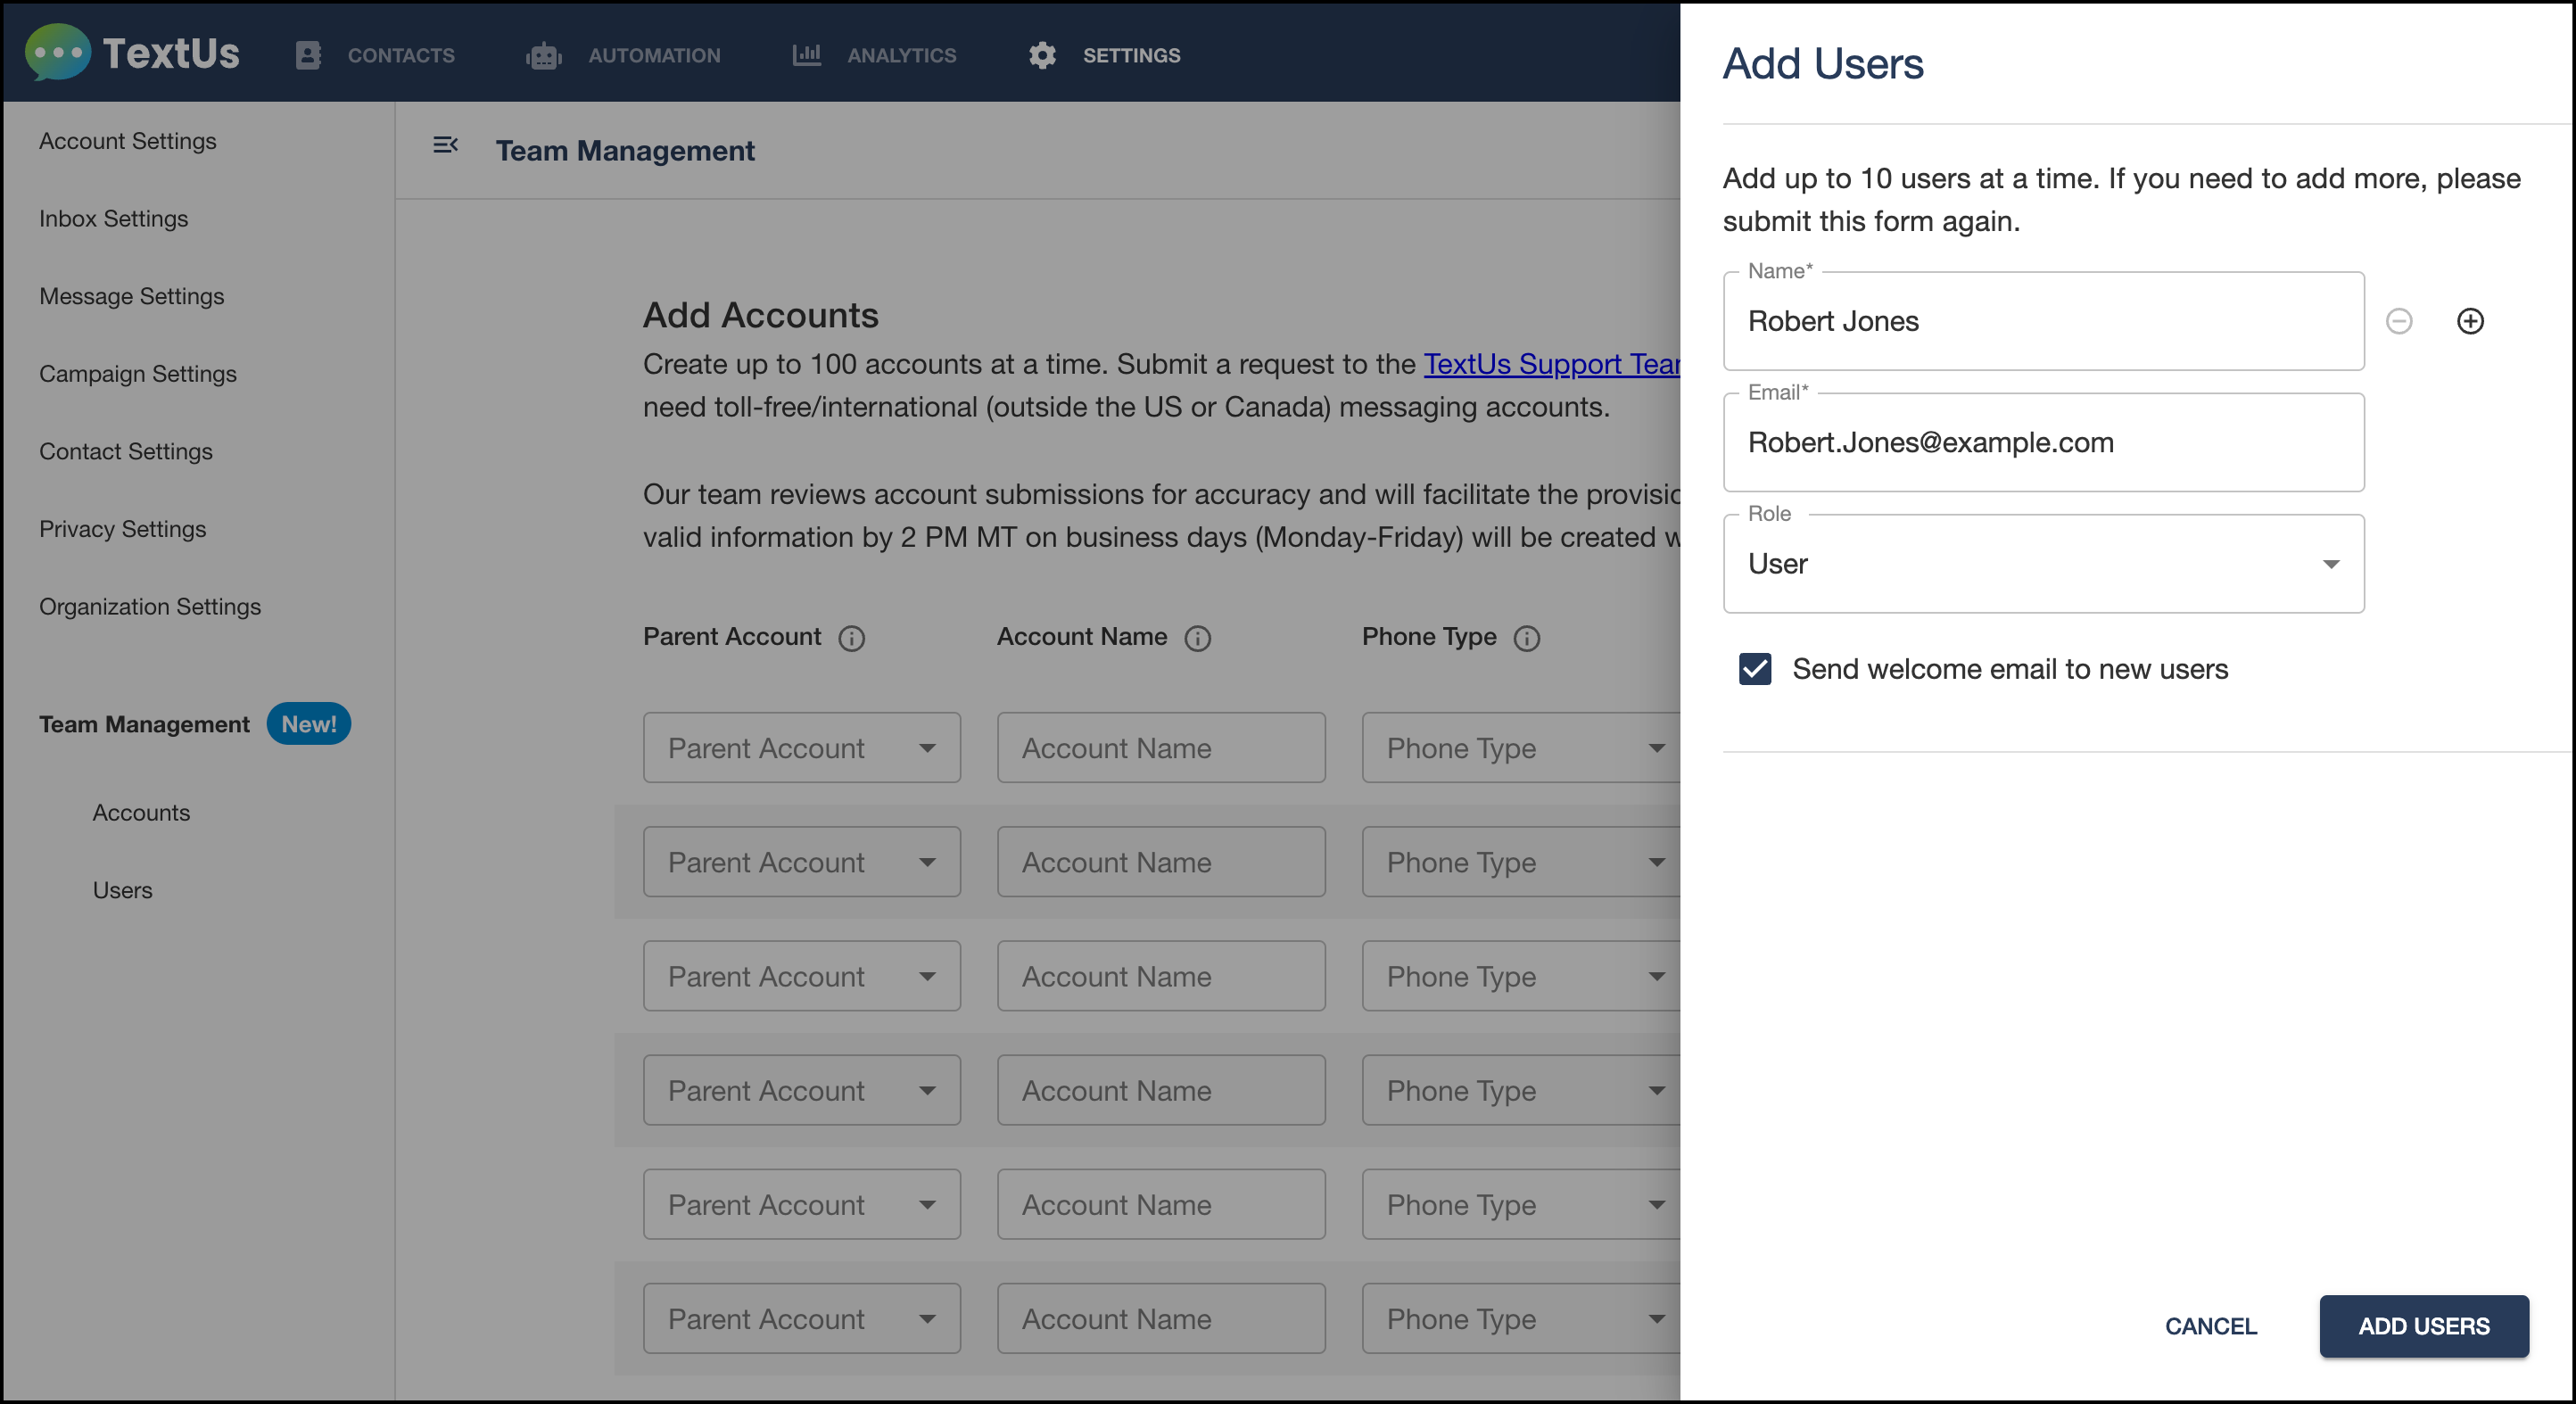Add another user row with the plus icon
This screenshot has height=1404, width=2576.
click(x=2470, y=321)
